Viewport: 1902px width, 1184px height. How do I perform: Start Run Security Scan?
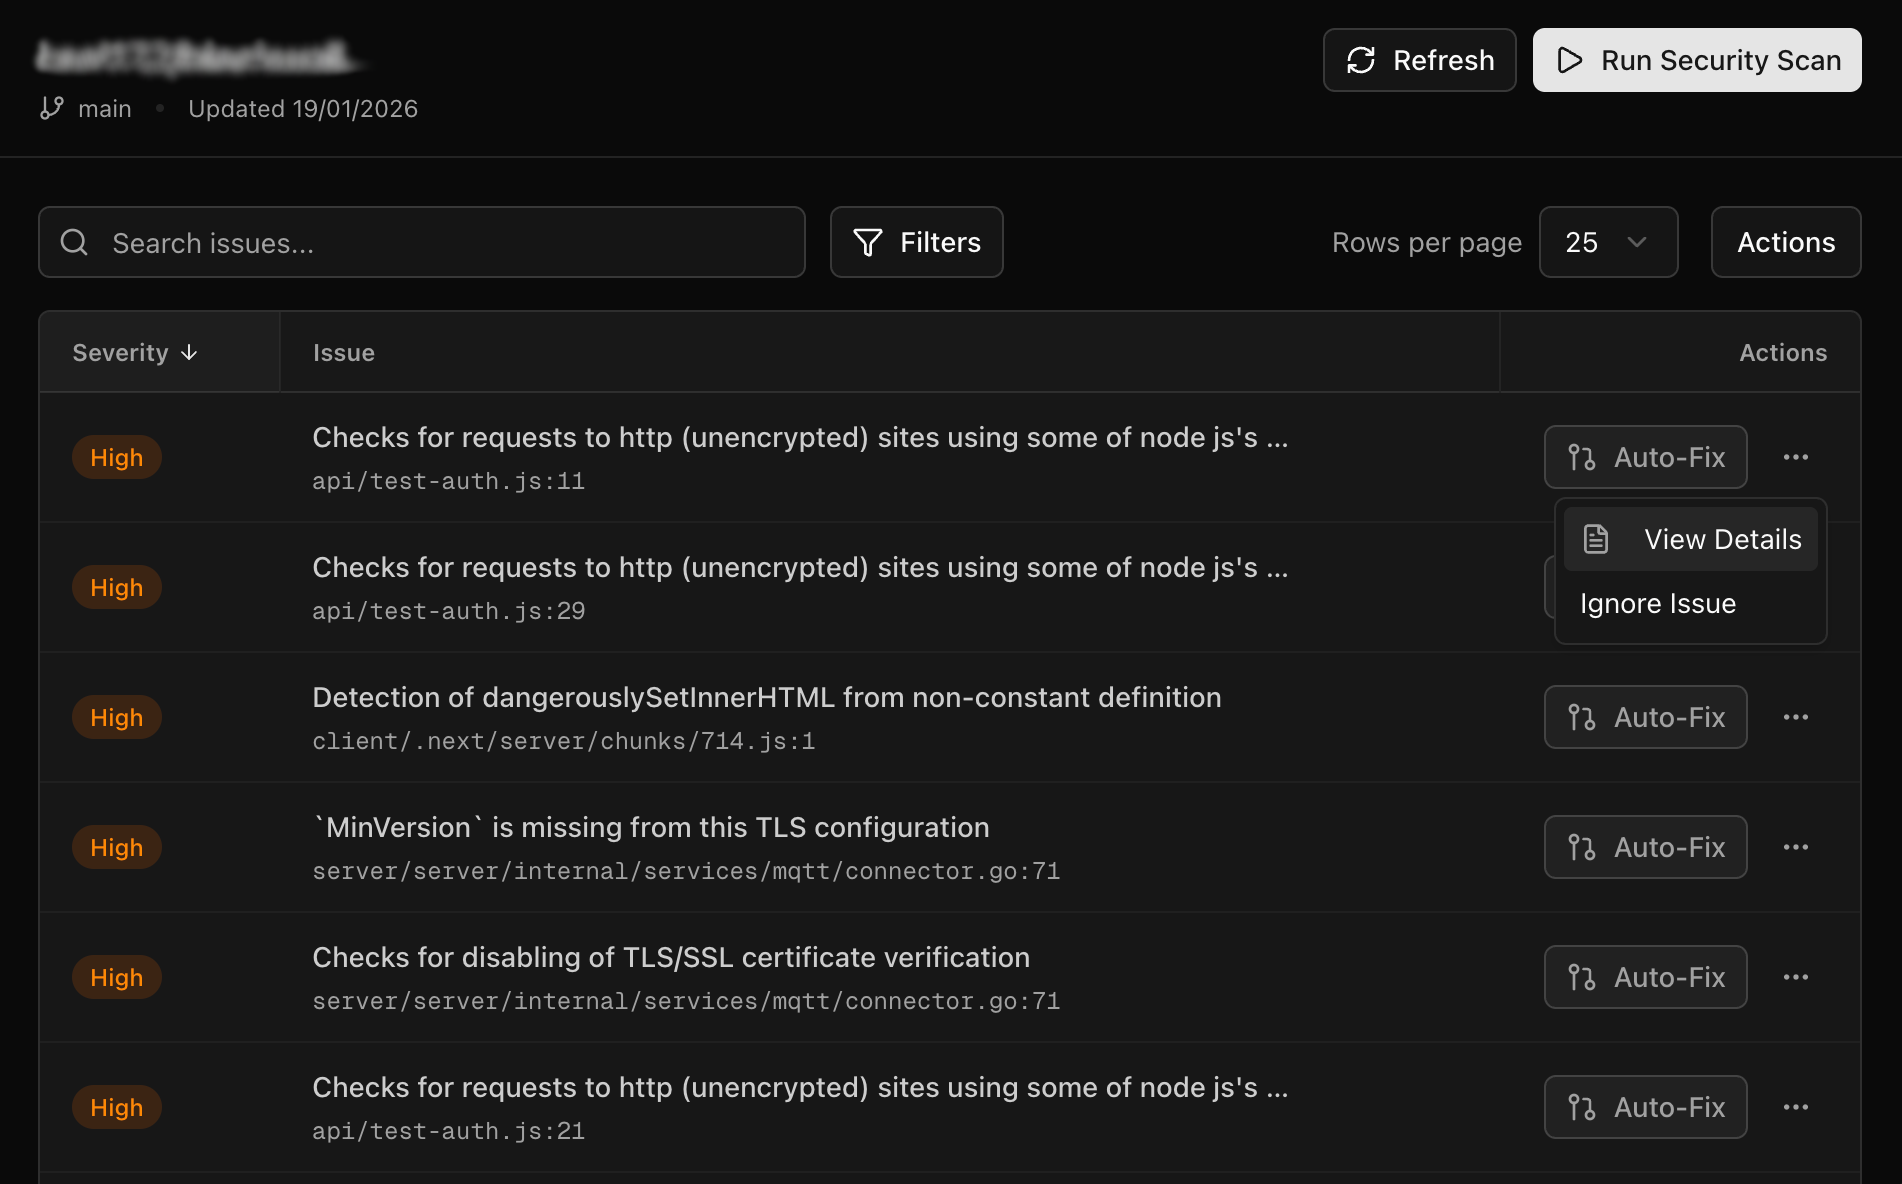(x=1696, y=60)
